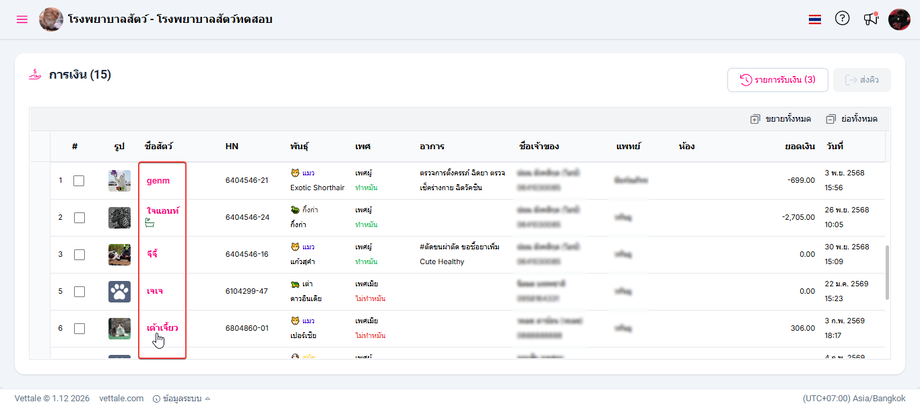
Task: Click the disabled send queue button
Action: pos(861,80)
